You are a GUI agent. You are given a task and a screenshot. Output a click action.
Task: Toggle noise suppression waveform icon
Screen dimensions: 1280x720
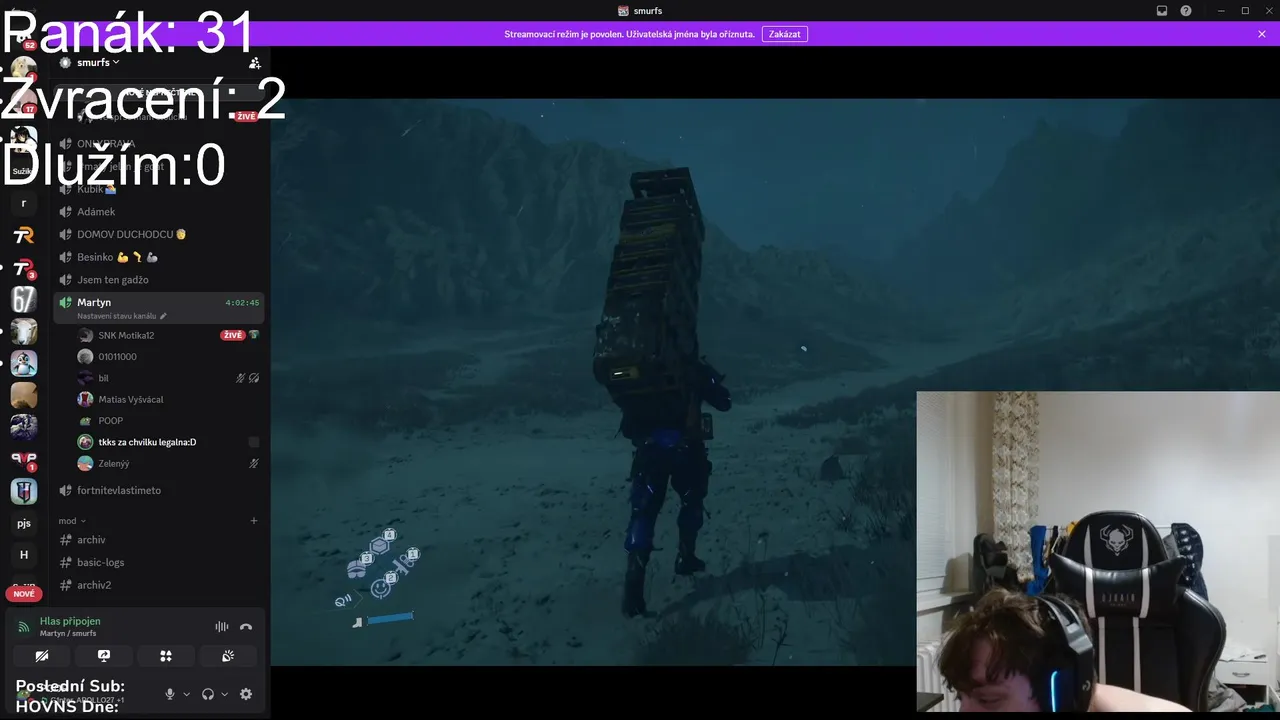click(222, 627)
